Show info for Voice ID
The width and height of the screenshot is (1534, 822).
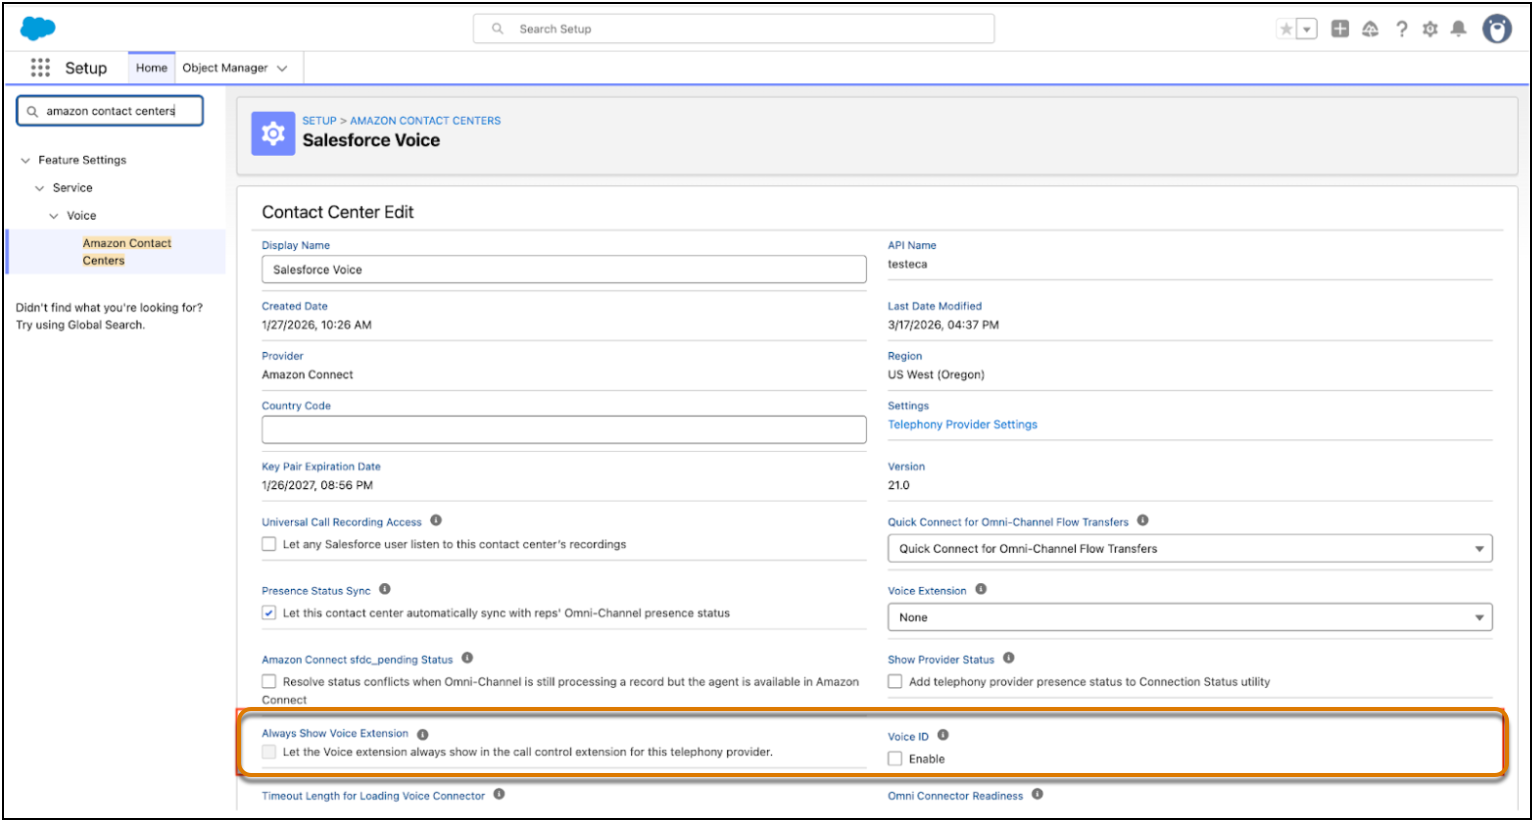[x=943, y=735]
